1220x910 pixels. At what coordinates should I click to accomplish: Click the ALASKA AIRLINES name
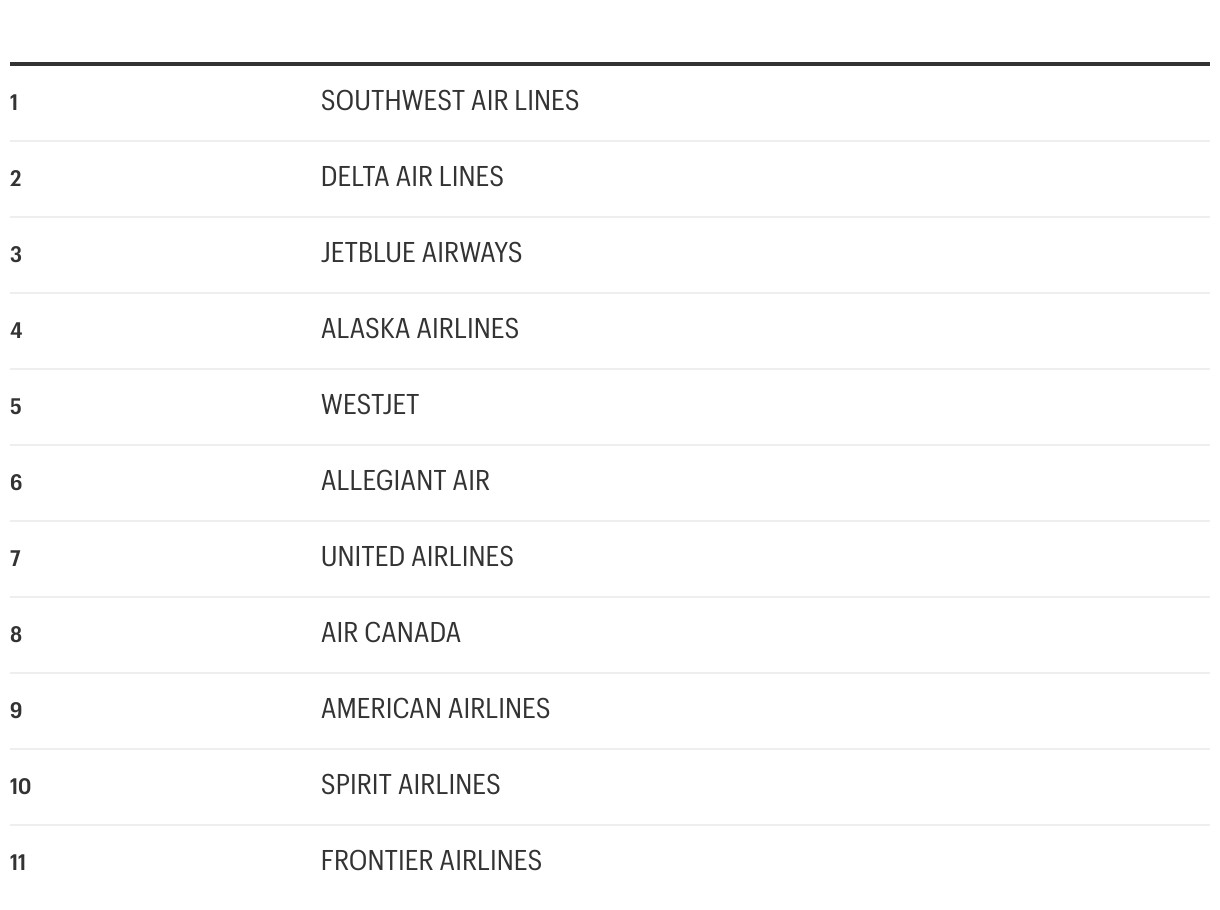pyautogui.click(x=420, y=329)
